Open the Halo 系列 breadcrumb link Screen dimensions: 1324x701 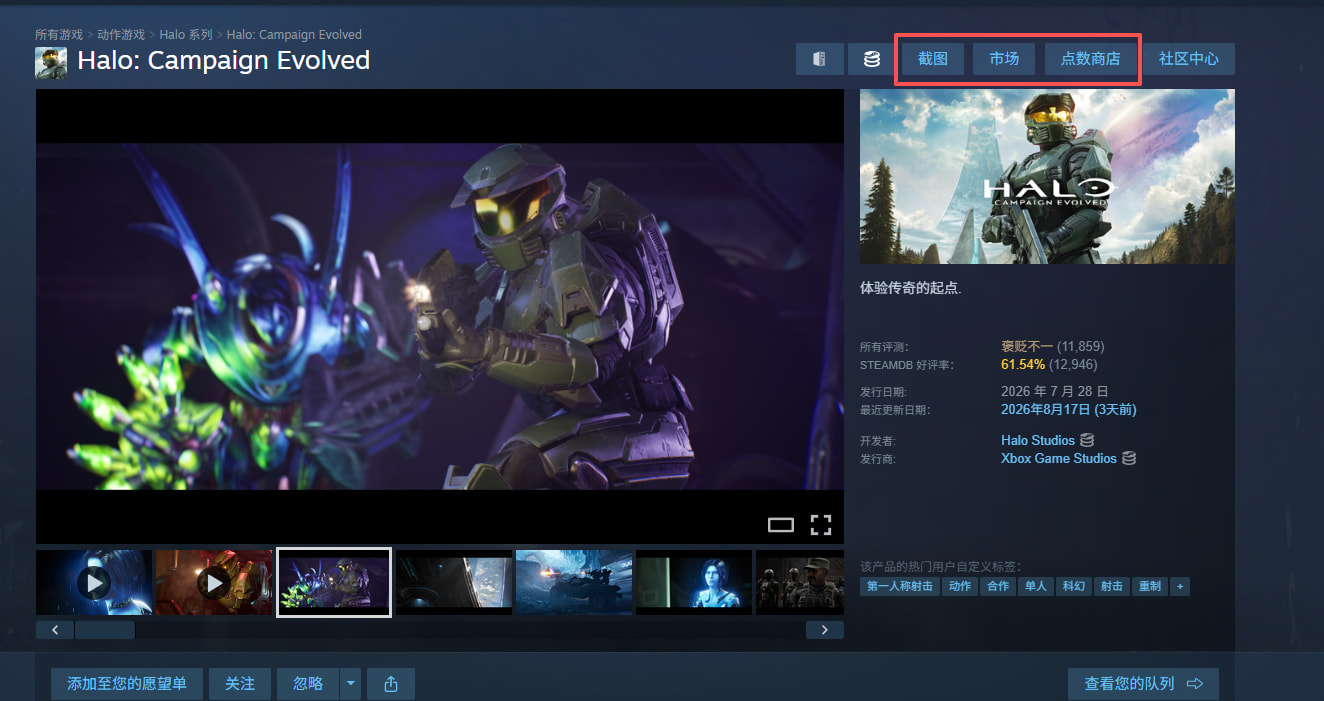(x=186, y=35)
